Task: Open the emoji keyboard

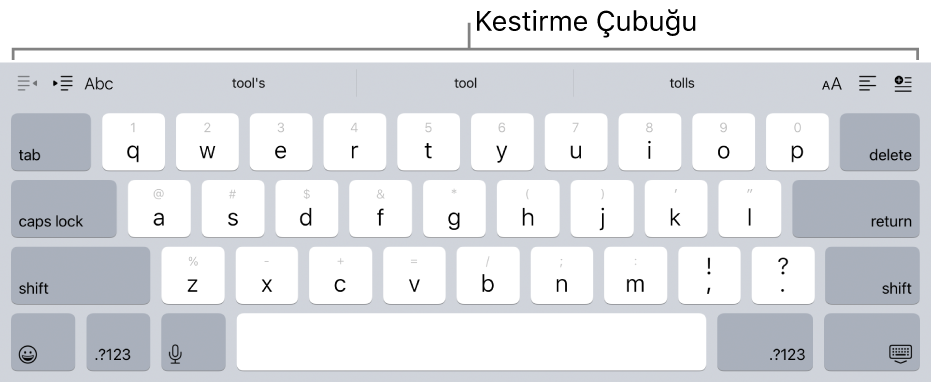Action: click(43, 342)
